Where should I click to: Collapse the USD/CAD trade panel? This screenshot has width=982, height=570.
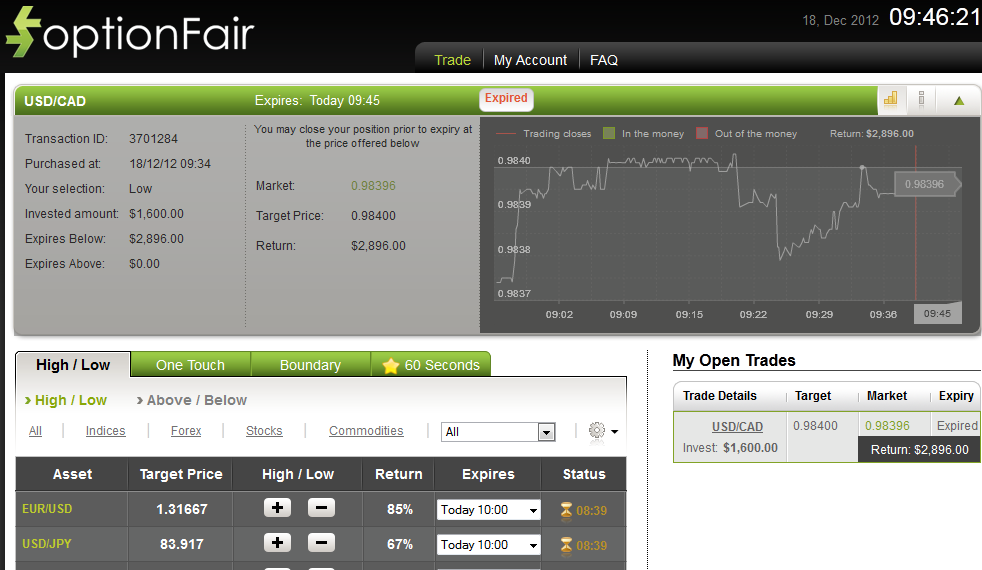point(959,100)
